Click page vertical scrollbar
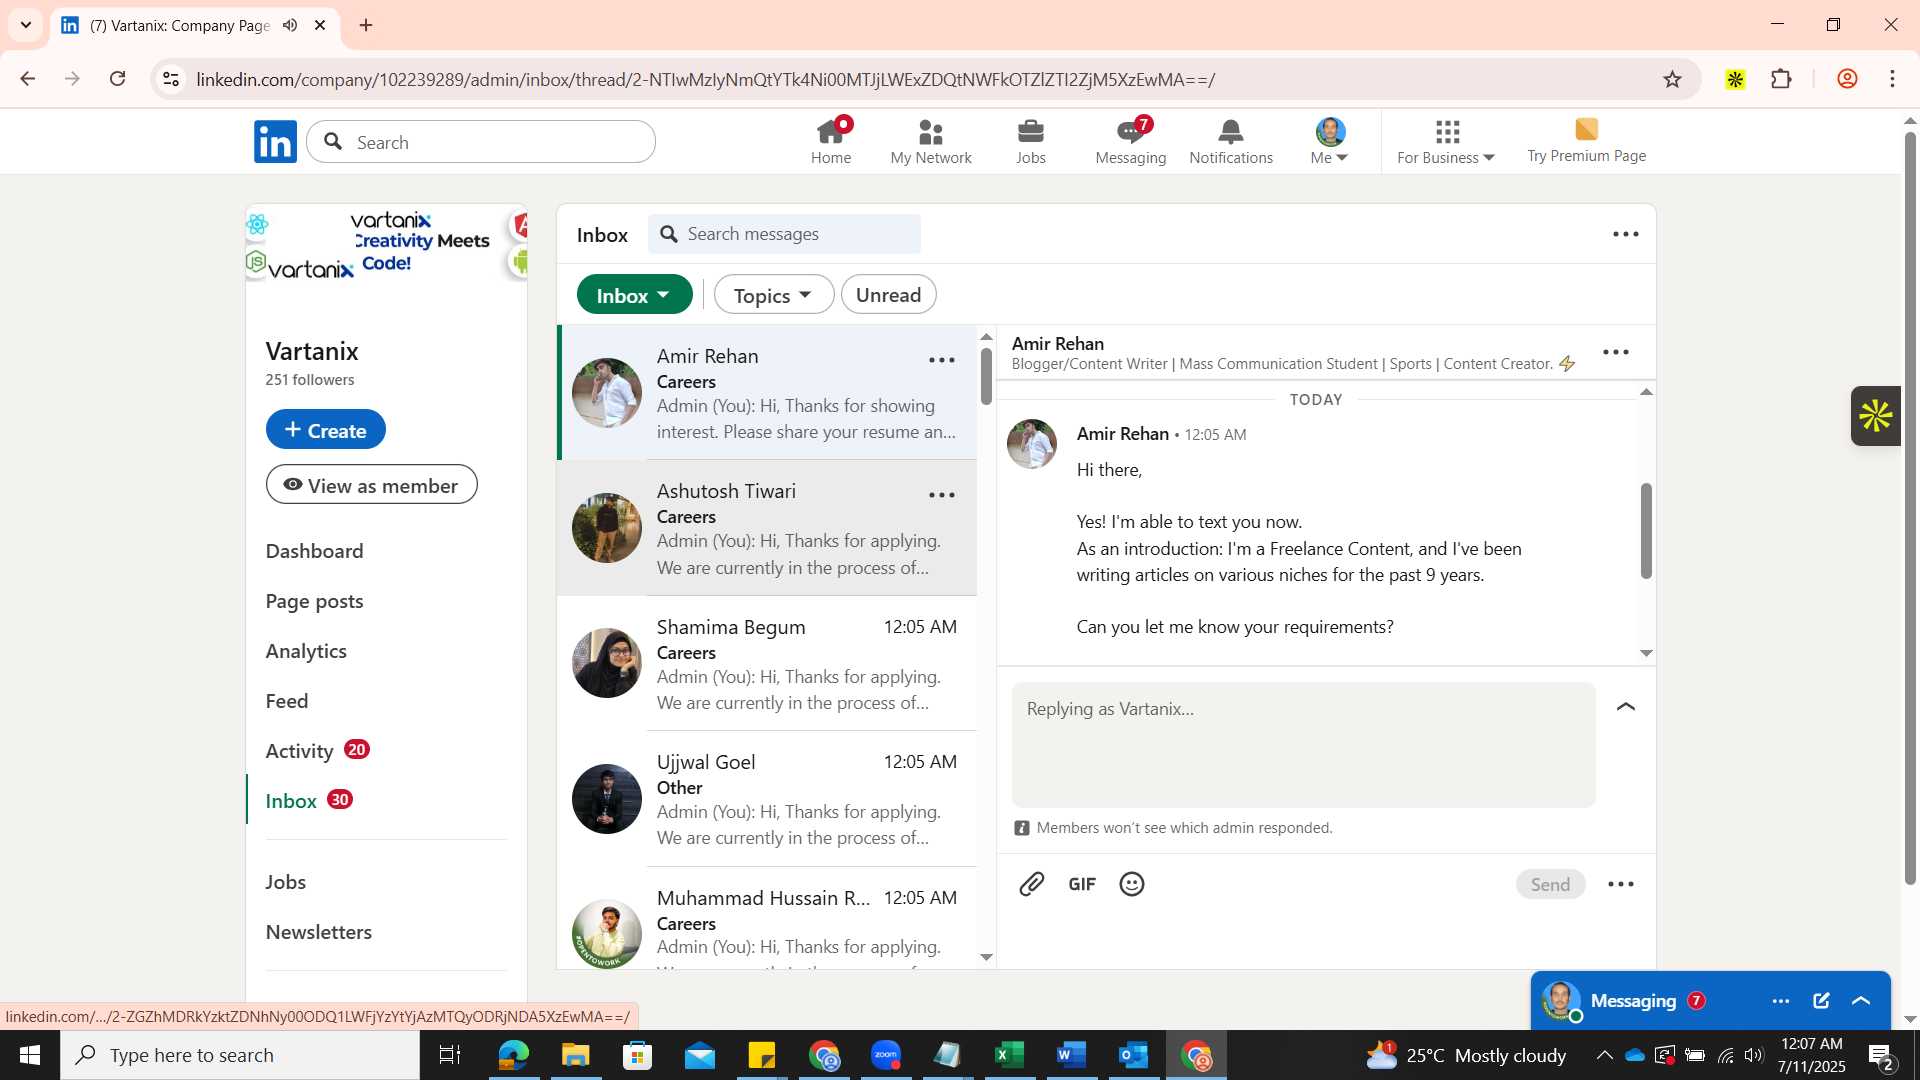Viewport: 1920px width, 1080px height. pyautogui.click(x=1909, y=508)
